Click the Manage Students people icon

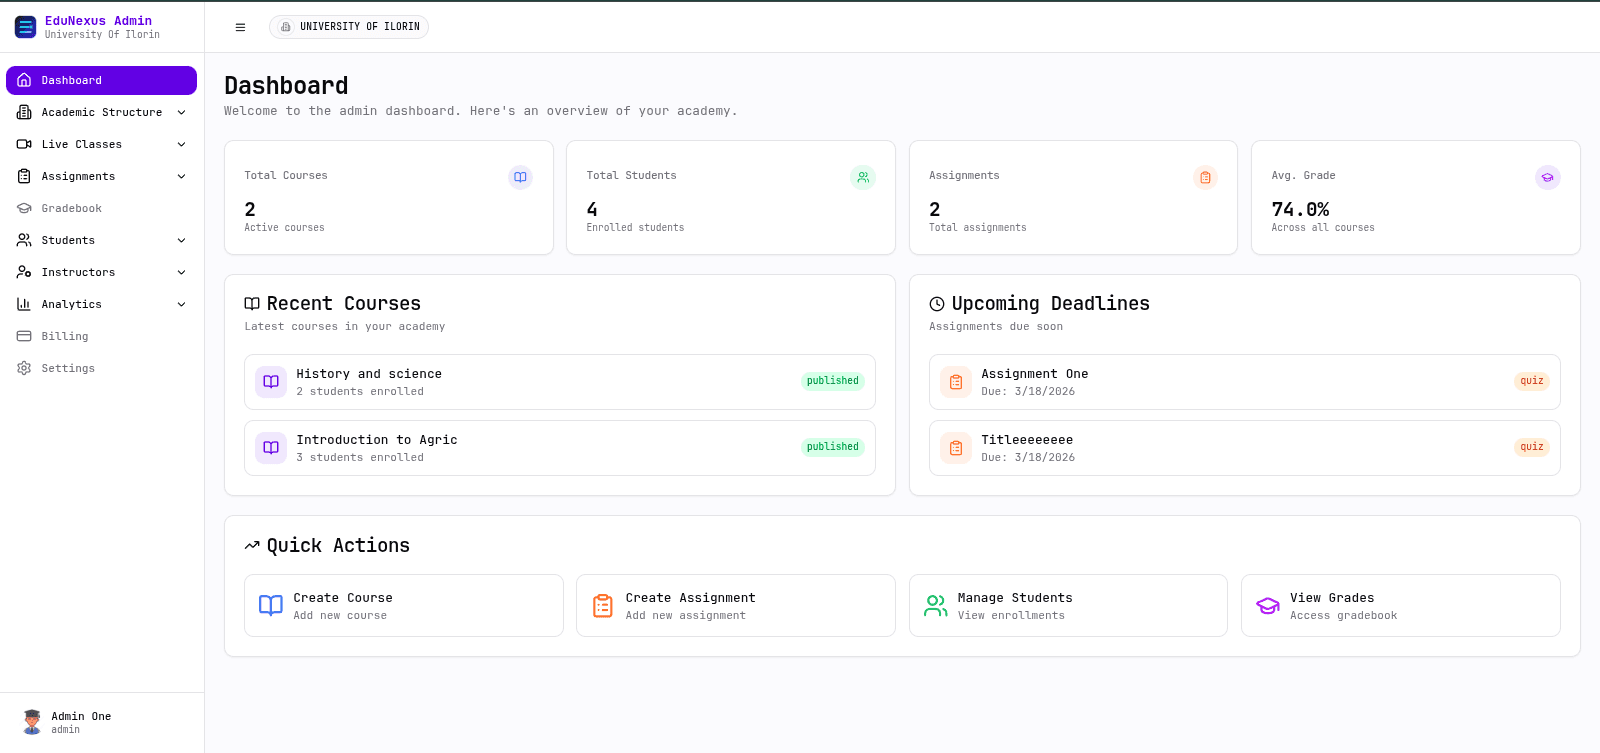click(x=936, y=605)
